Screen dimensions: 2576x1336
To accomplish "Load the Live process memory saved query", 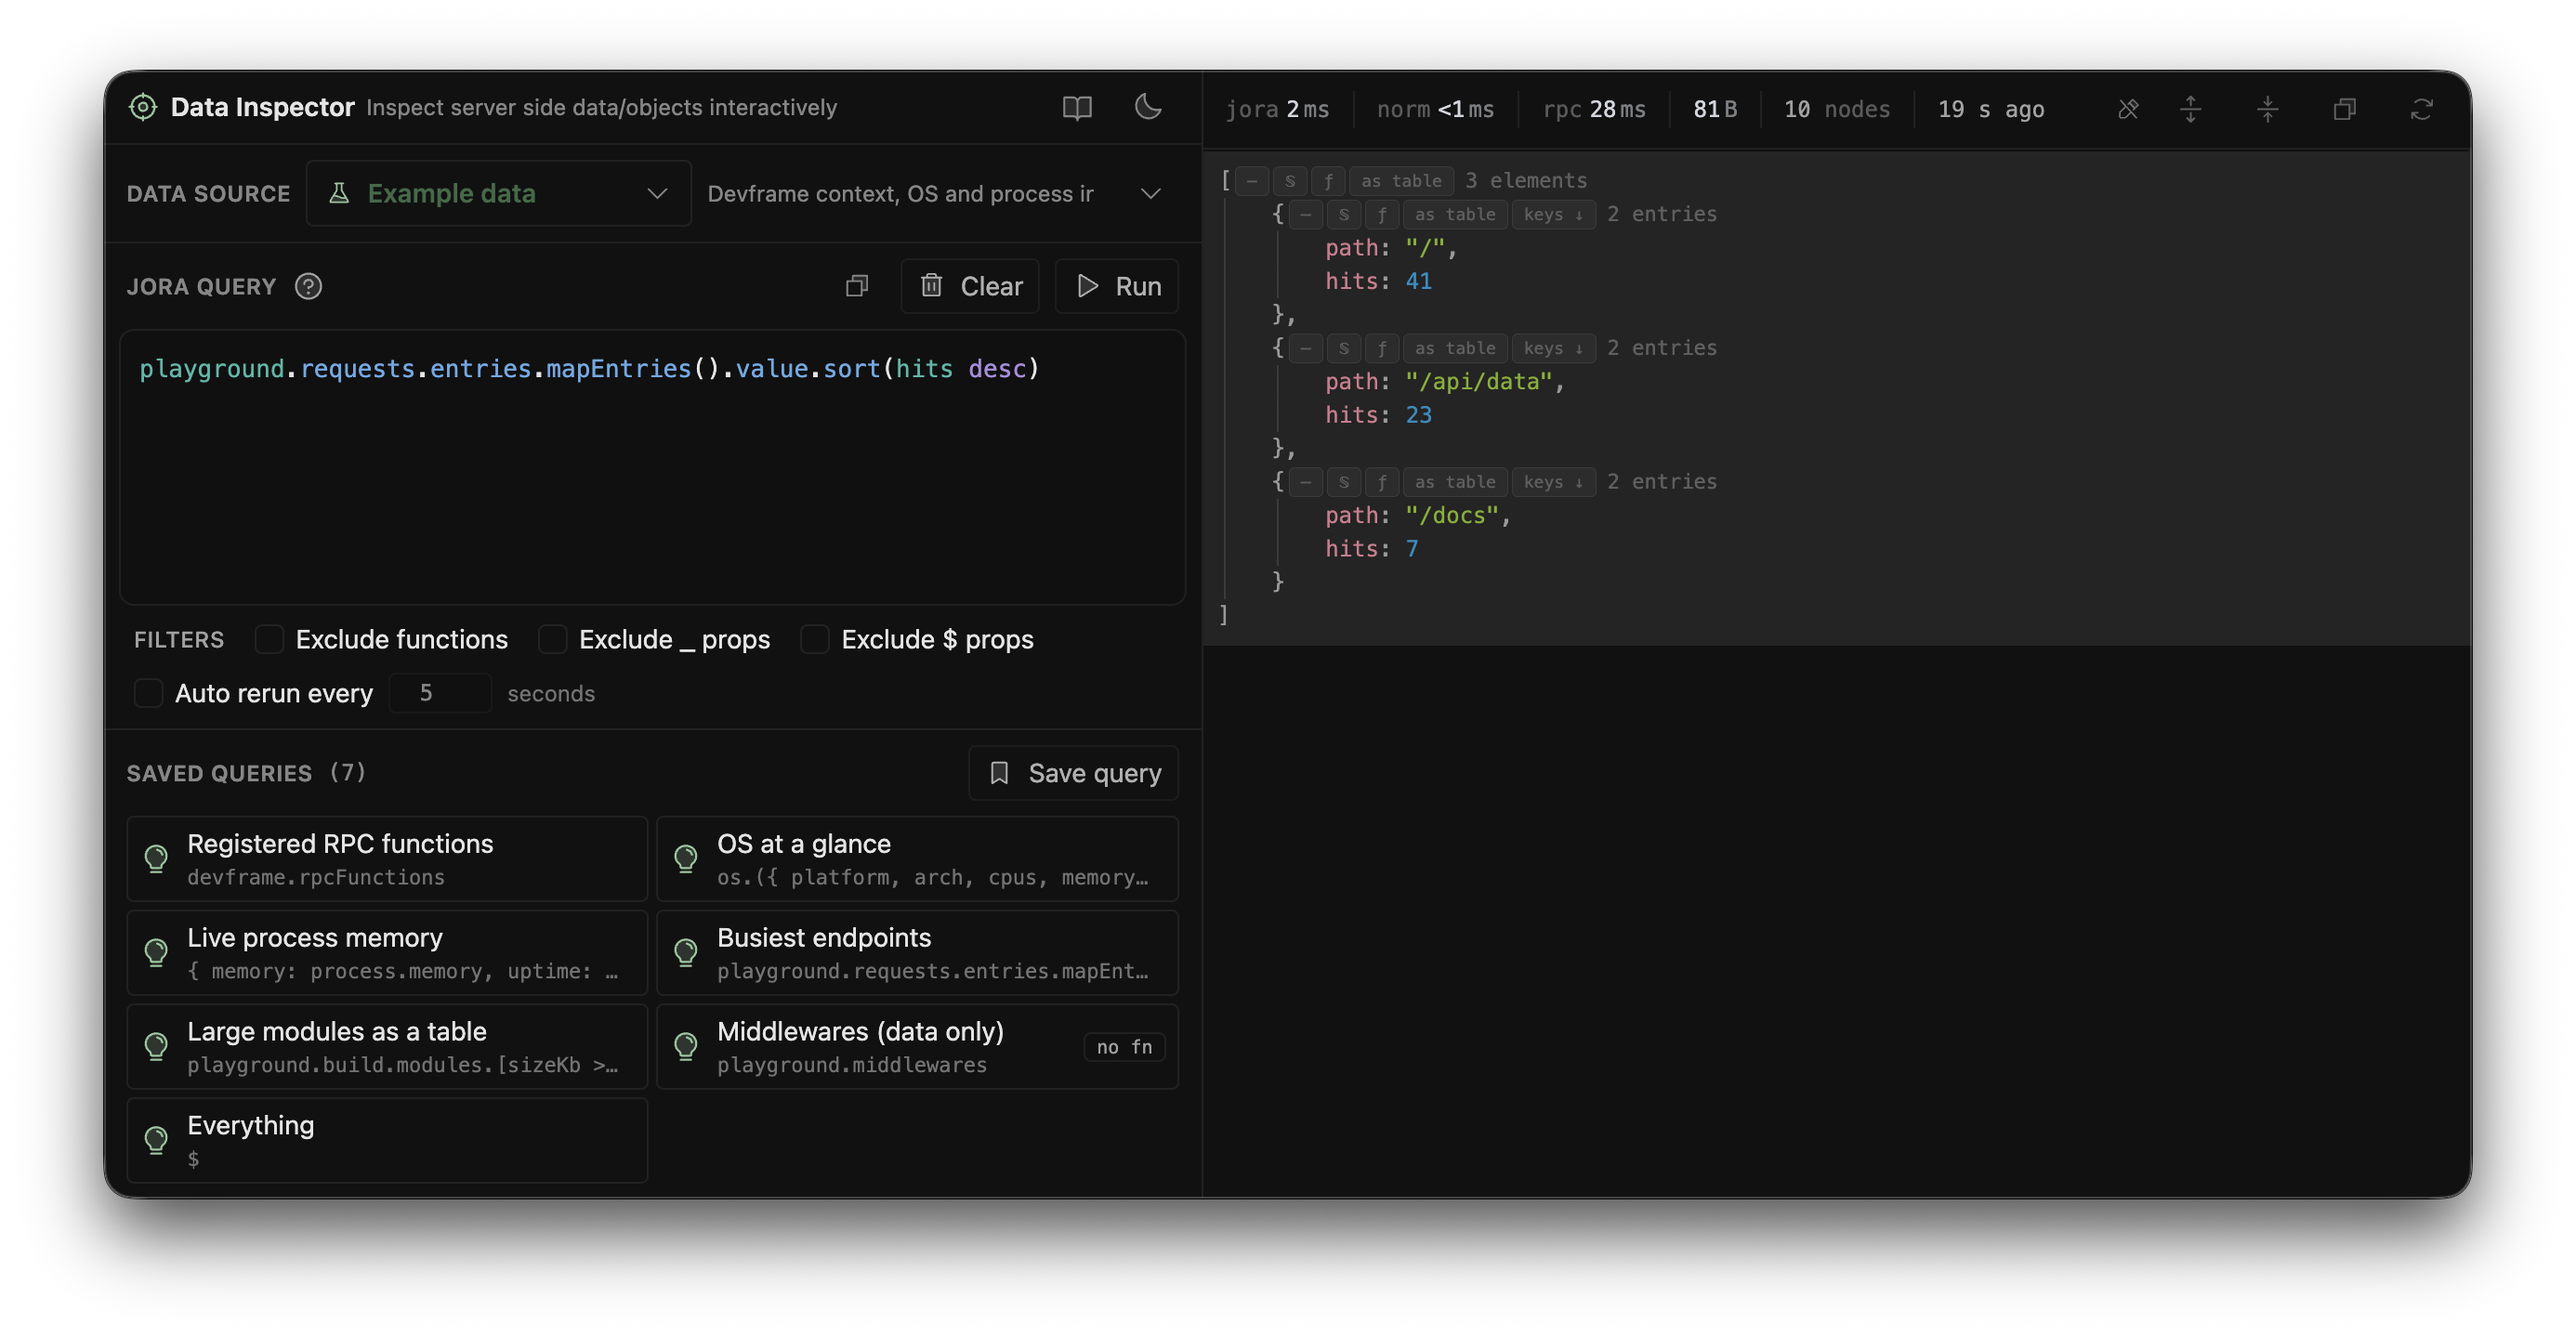I will (x=387, y=953).
